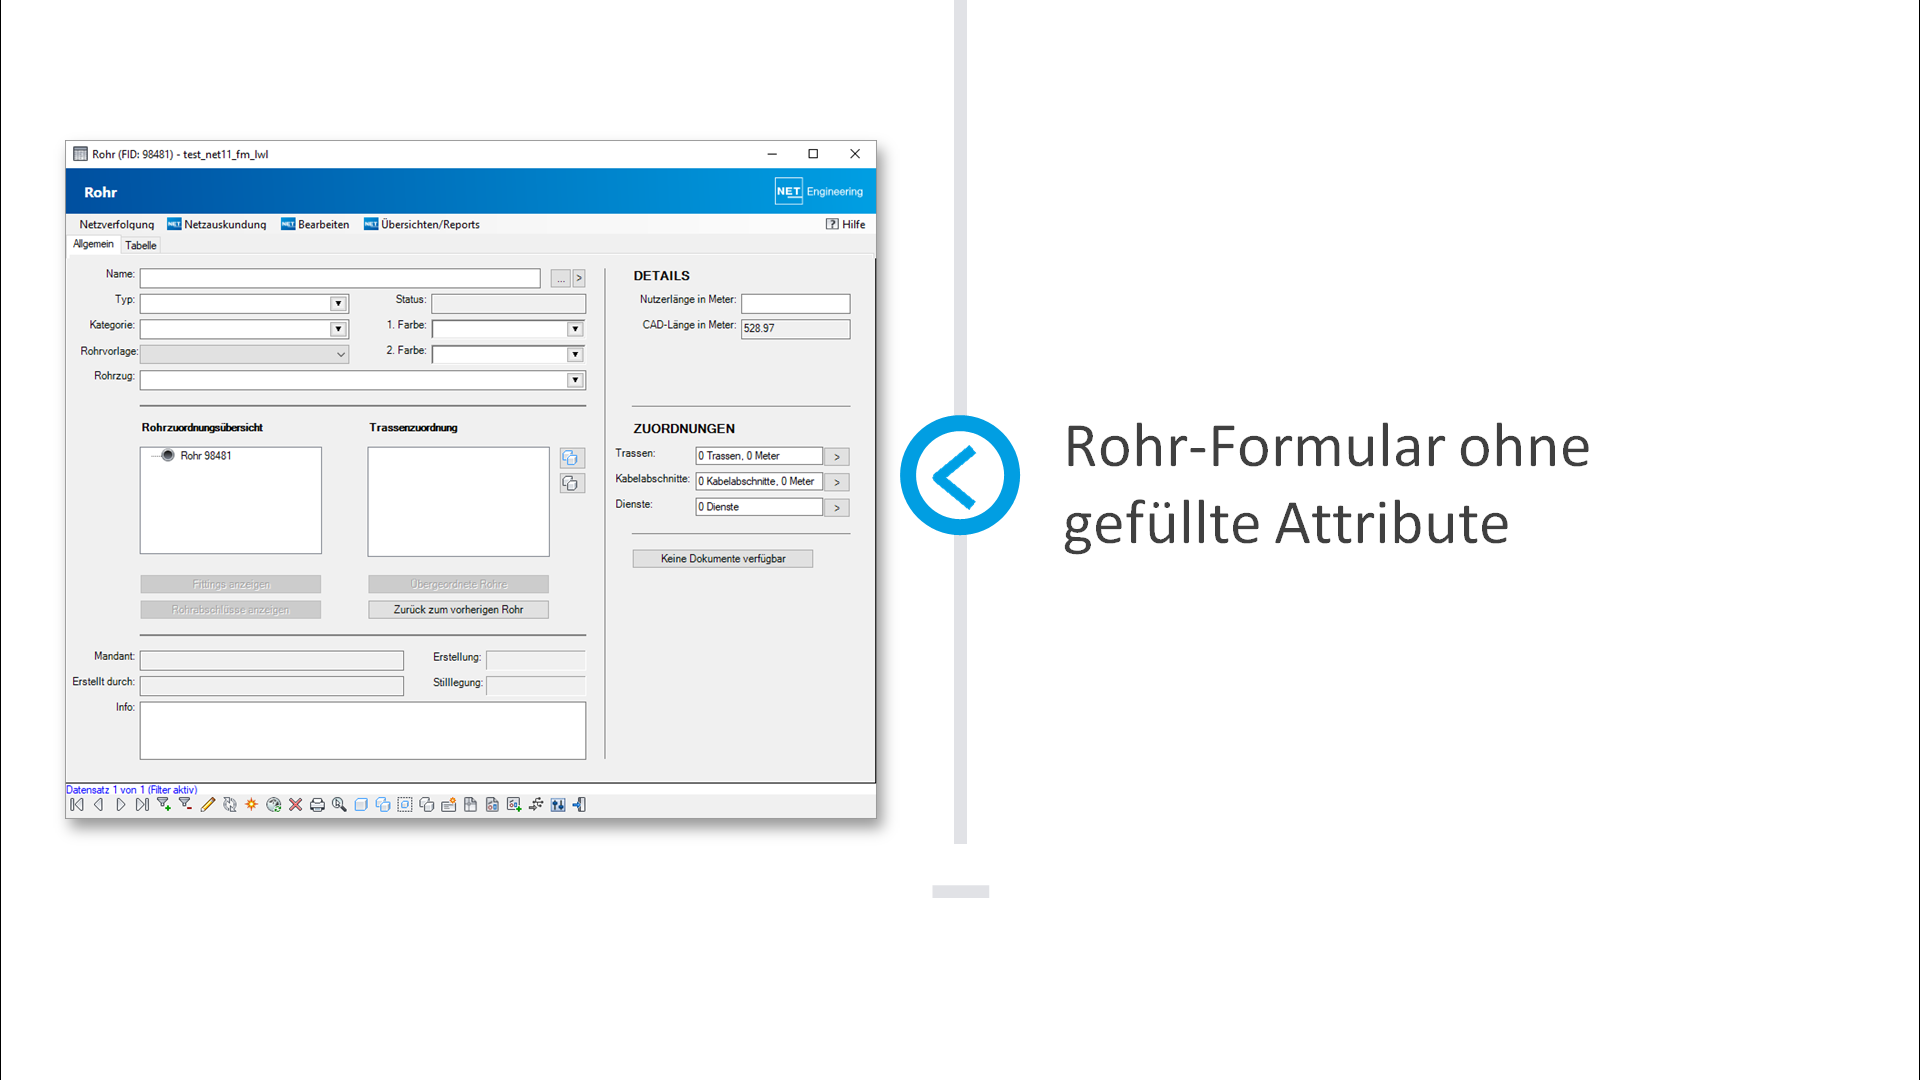Switch to the Tabelle tab
This screenshot has height=1080, width=1920.
coord(141,246)
